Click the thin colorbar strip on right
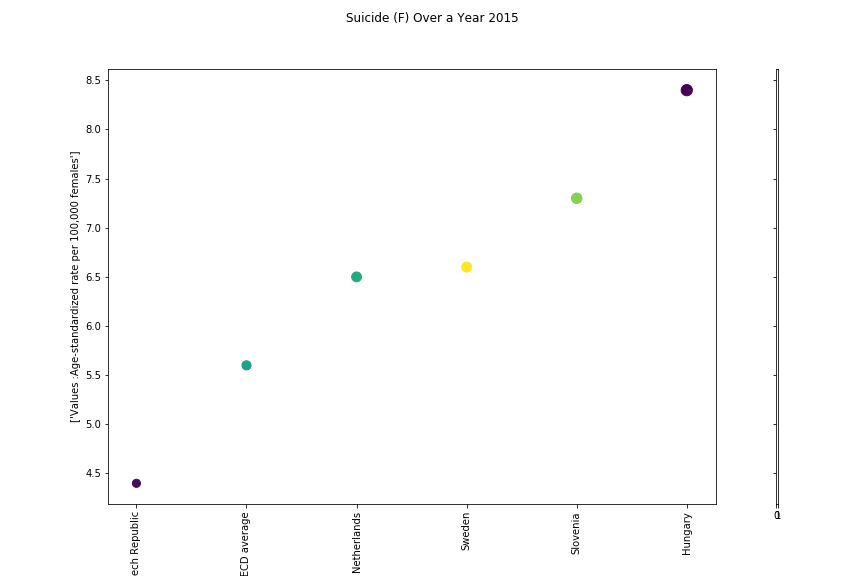Image resolution: width=864 pixels, height=576 pixels. [x=777, y=287]
